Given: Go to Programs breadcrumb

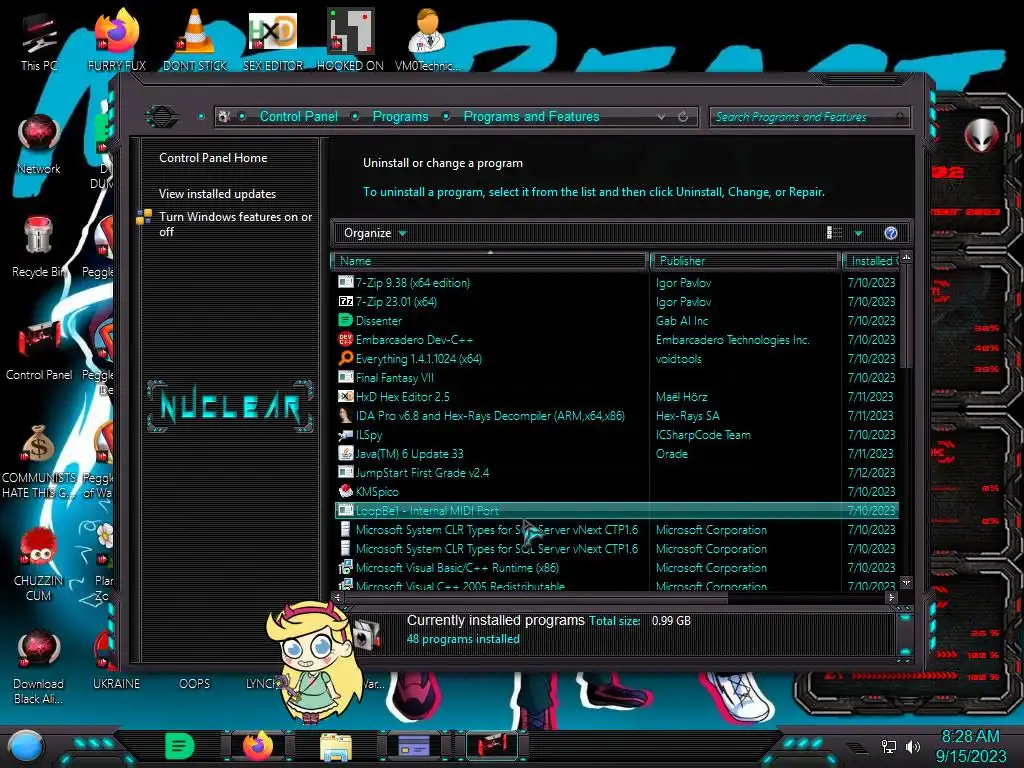Looking at the screenshot, I should (x=400, y=116).
